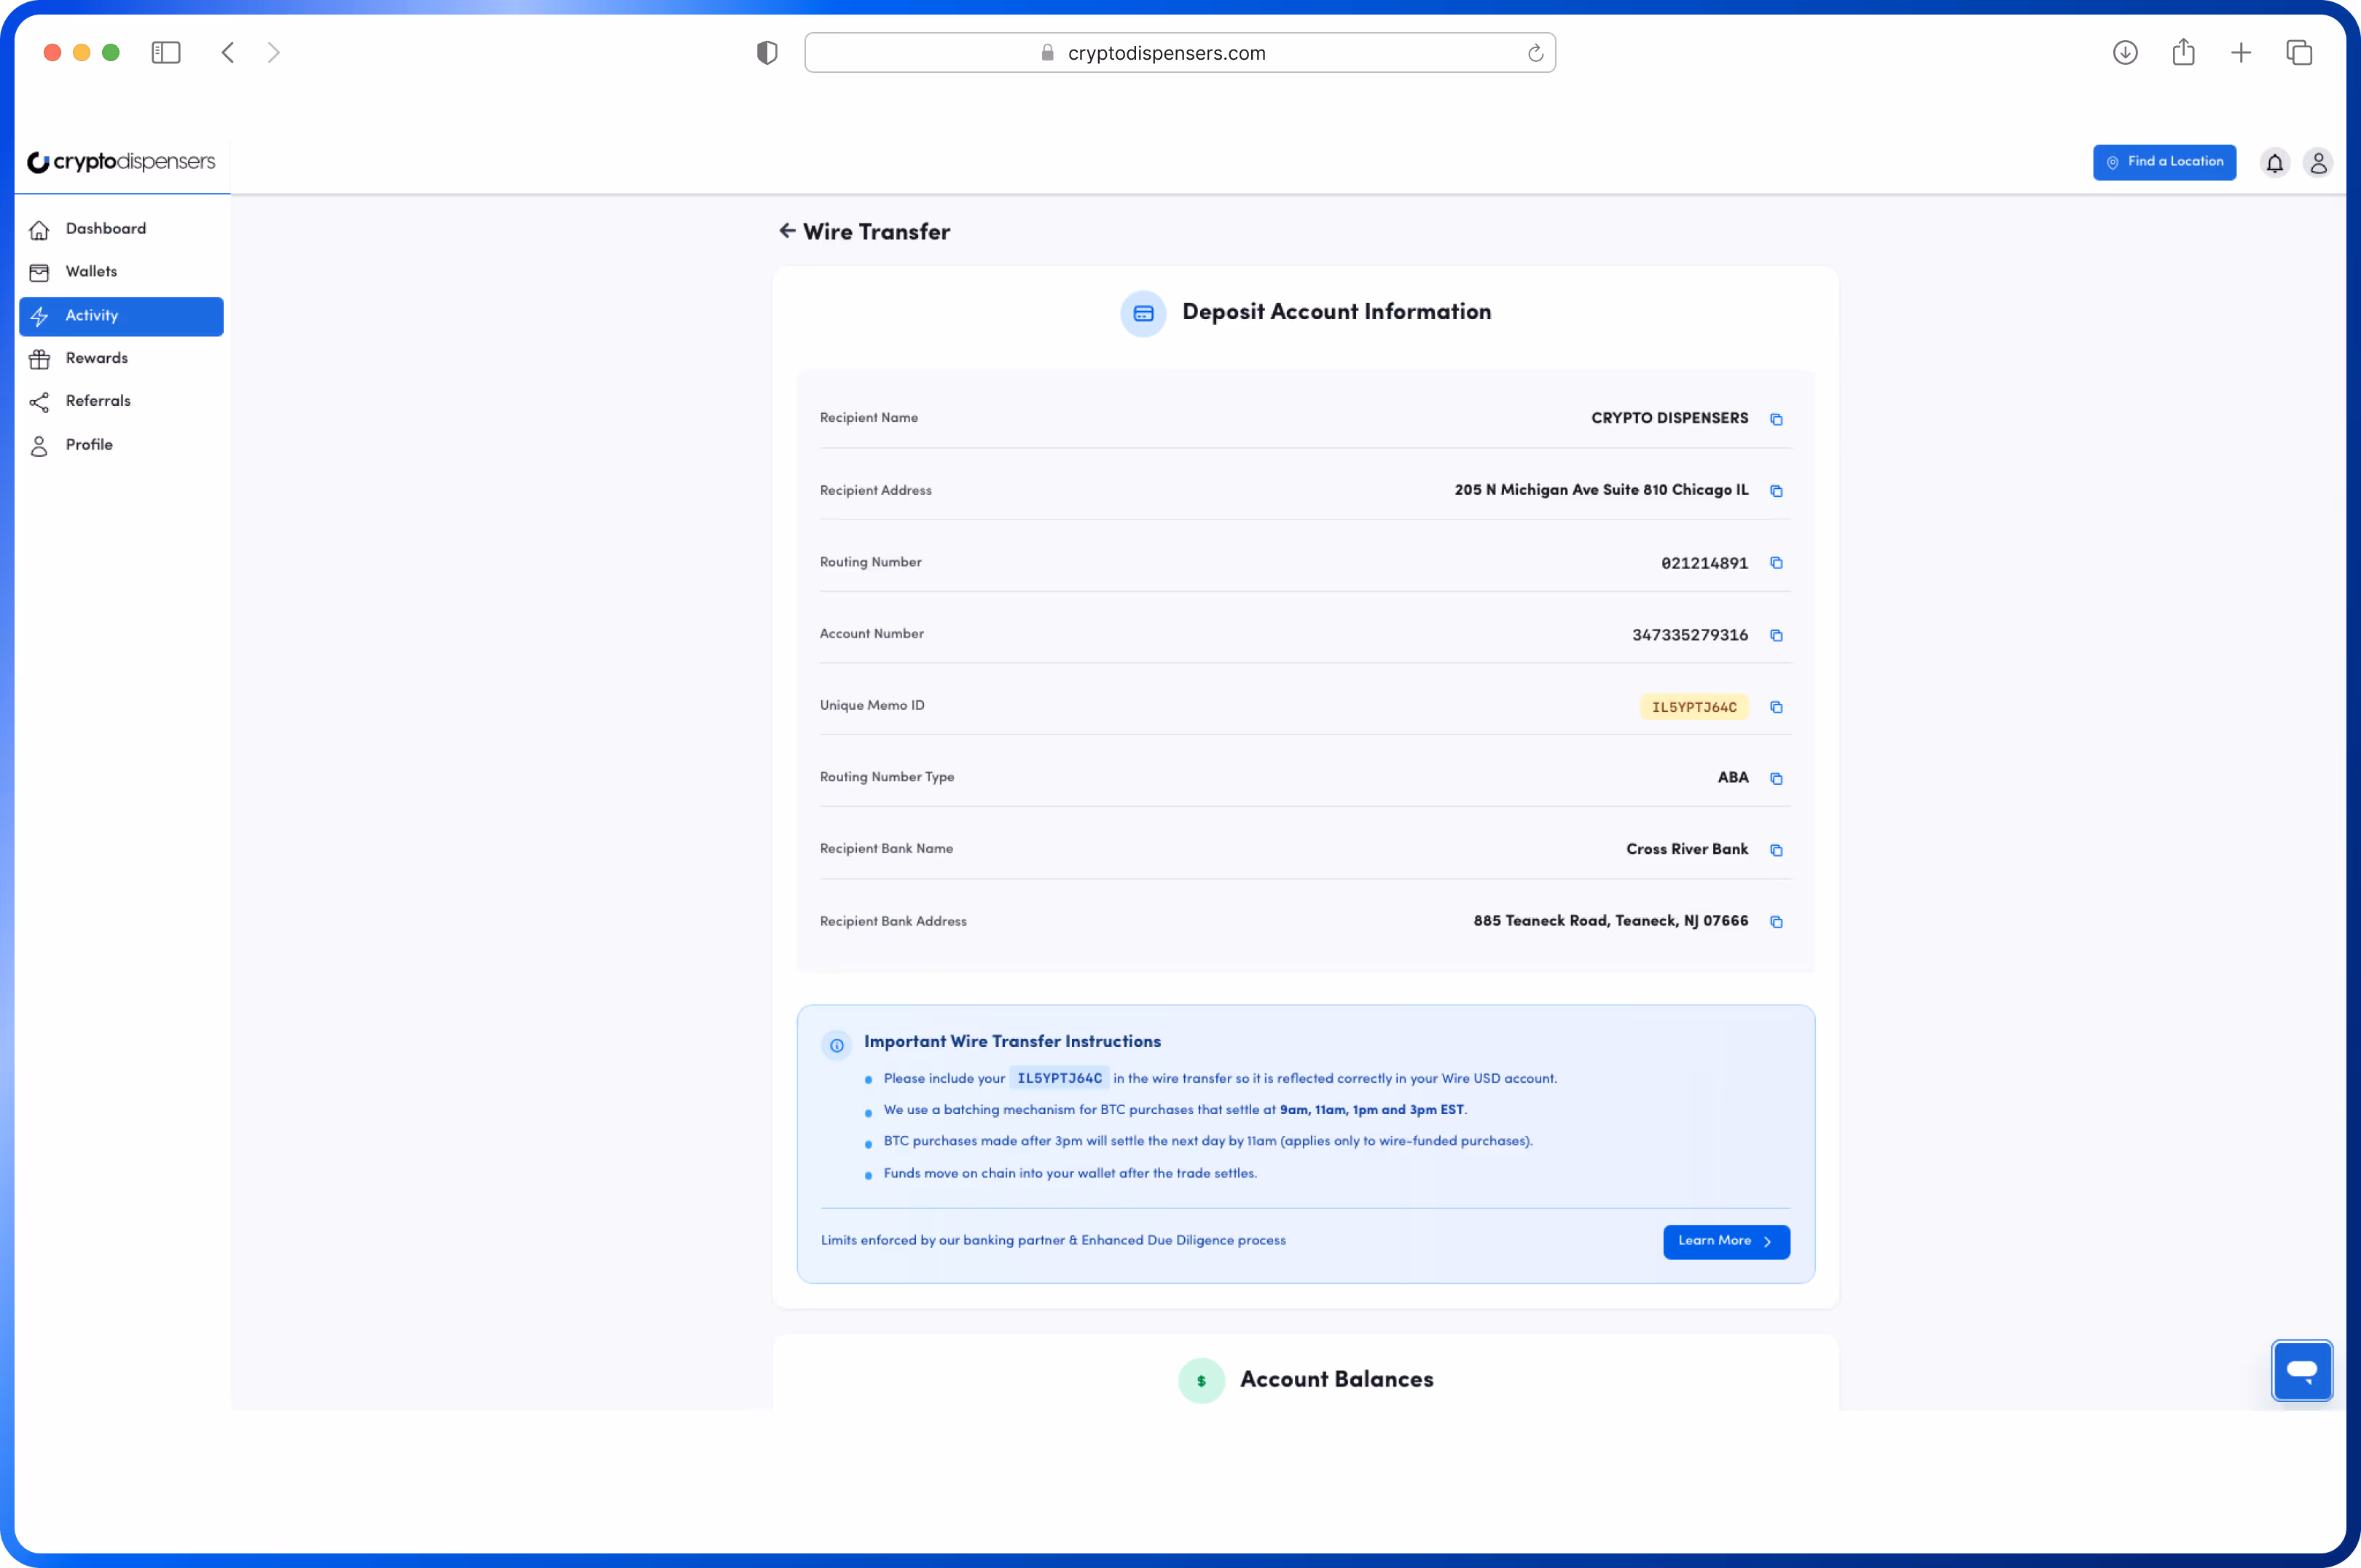Copy the Recipient Bank Address
The width and height of the screenshot is (2361, 1568).
pos(1776,922)
